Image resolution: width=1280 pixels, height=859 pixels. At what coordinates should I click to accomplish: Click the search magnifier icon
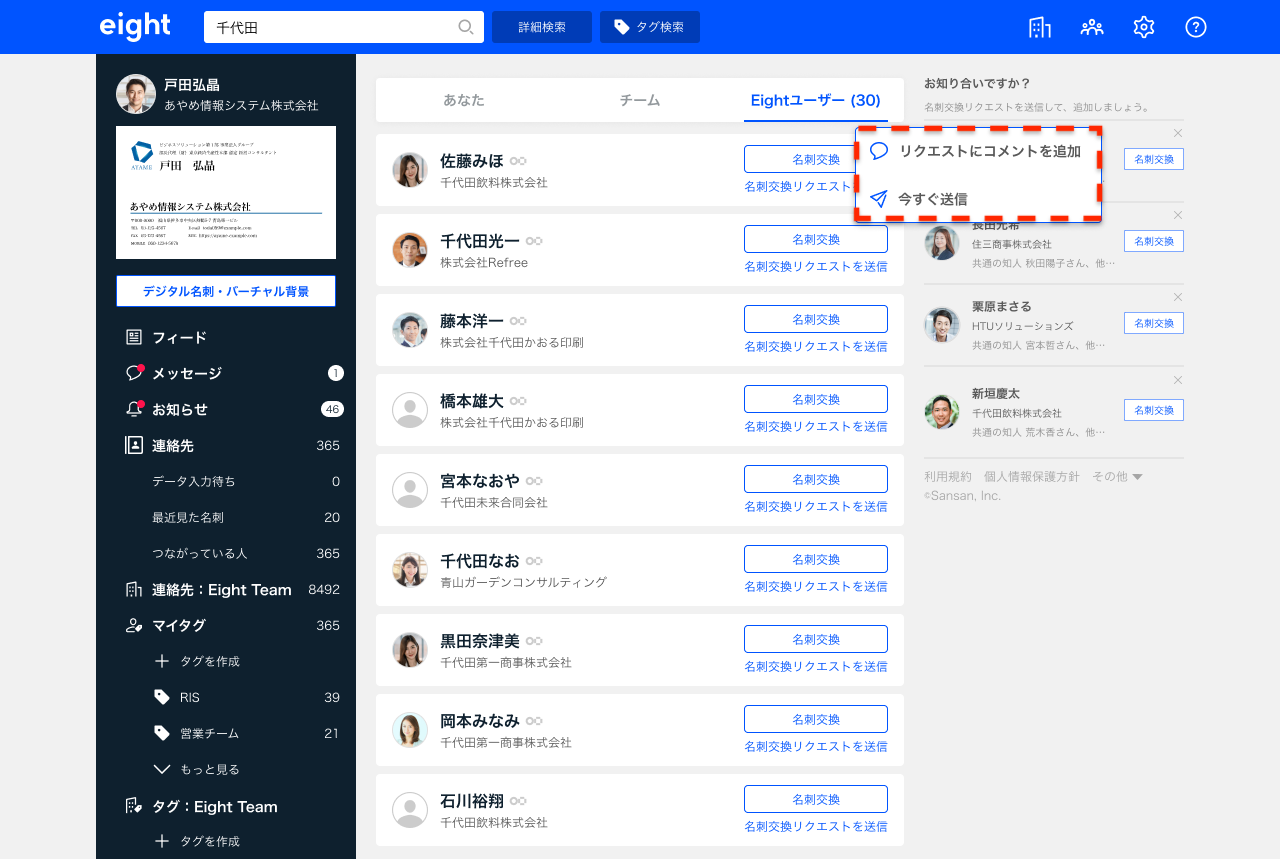pyautogui.click(x=466, y=27)
